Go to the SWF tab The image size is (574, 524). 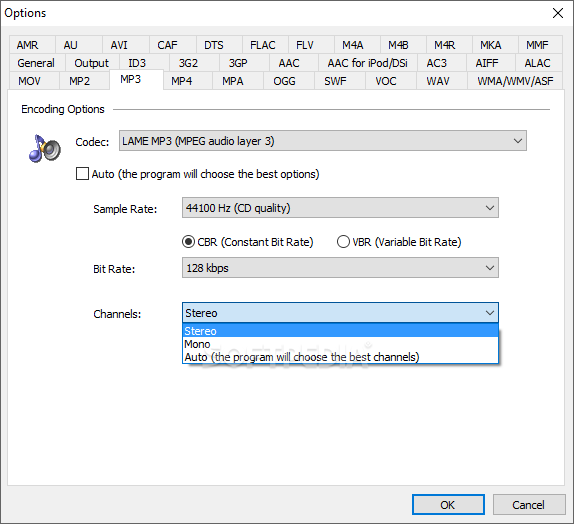pyautogui.click(x=340, y=81)
